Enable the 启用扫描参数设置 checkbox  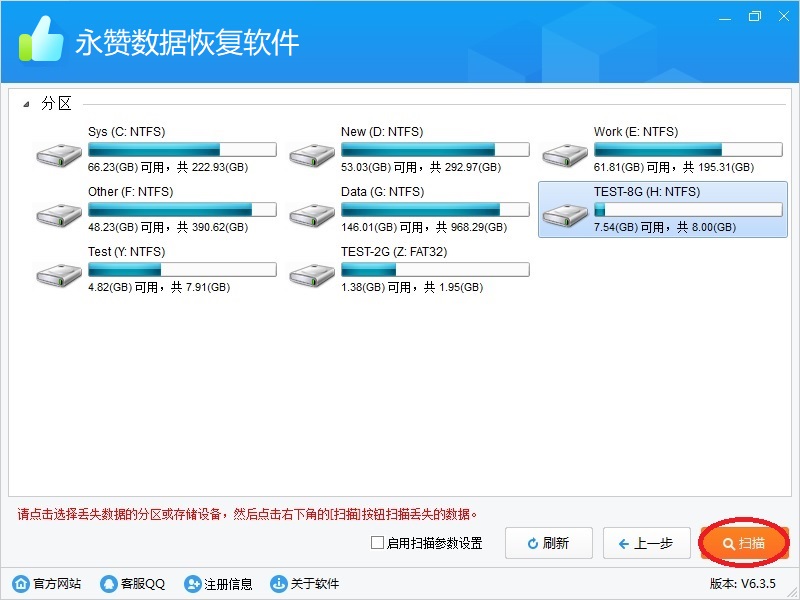point(377,544)
